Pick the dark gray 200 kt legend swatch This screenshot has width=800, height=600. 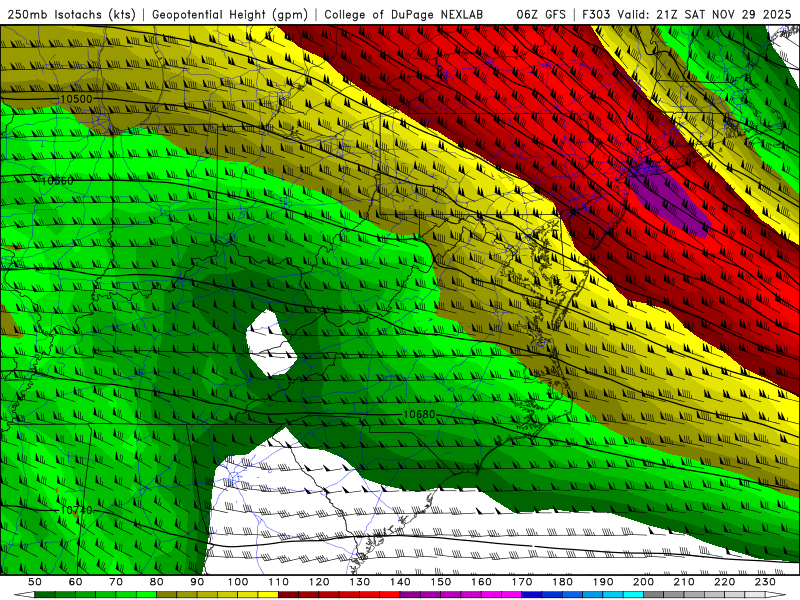654,595
